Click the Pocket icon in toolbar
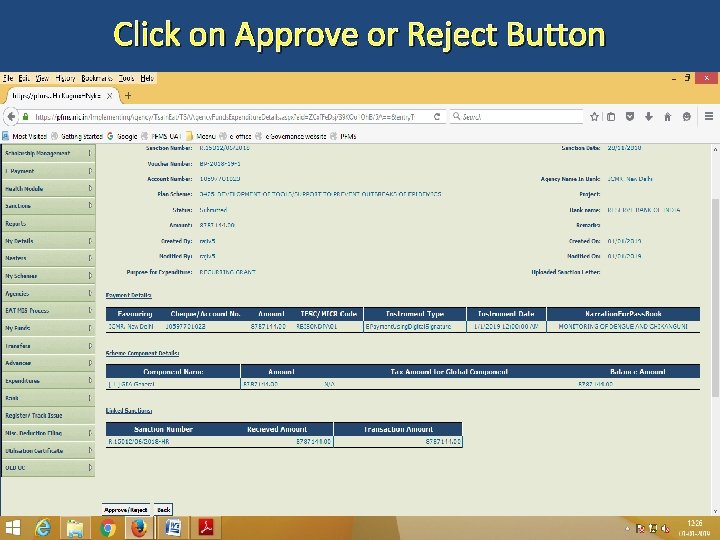 pos(630,117)
